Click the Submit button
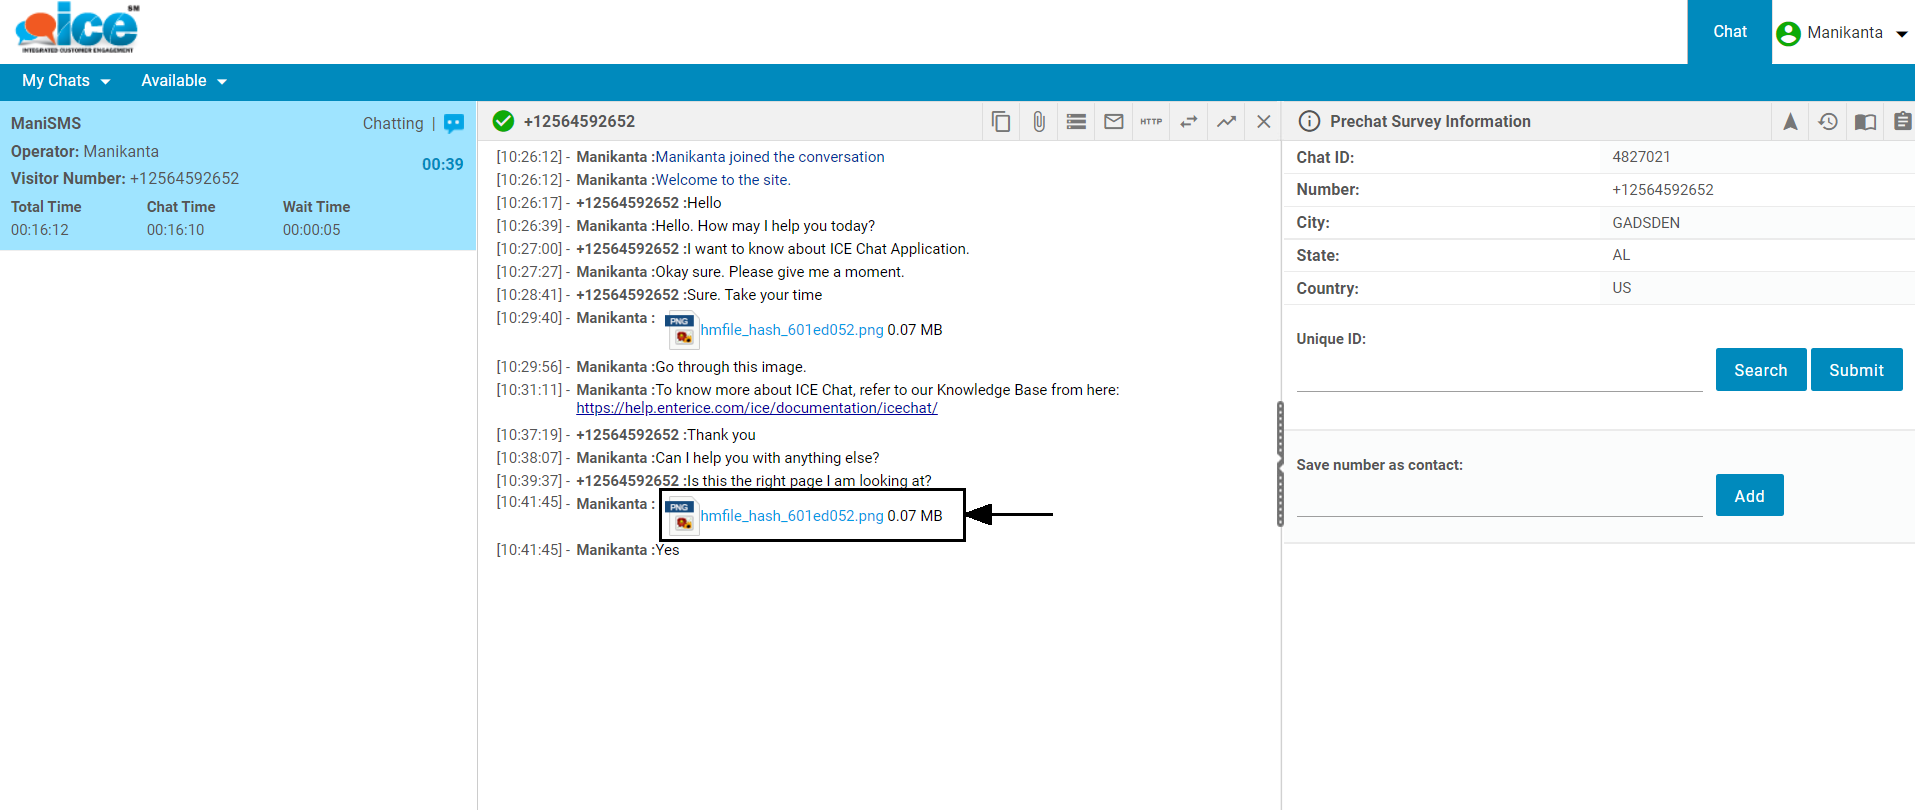The image size is (1915, 810). point(1856,370)
